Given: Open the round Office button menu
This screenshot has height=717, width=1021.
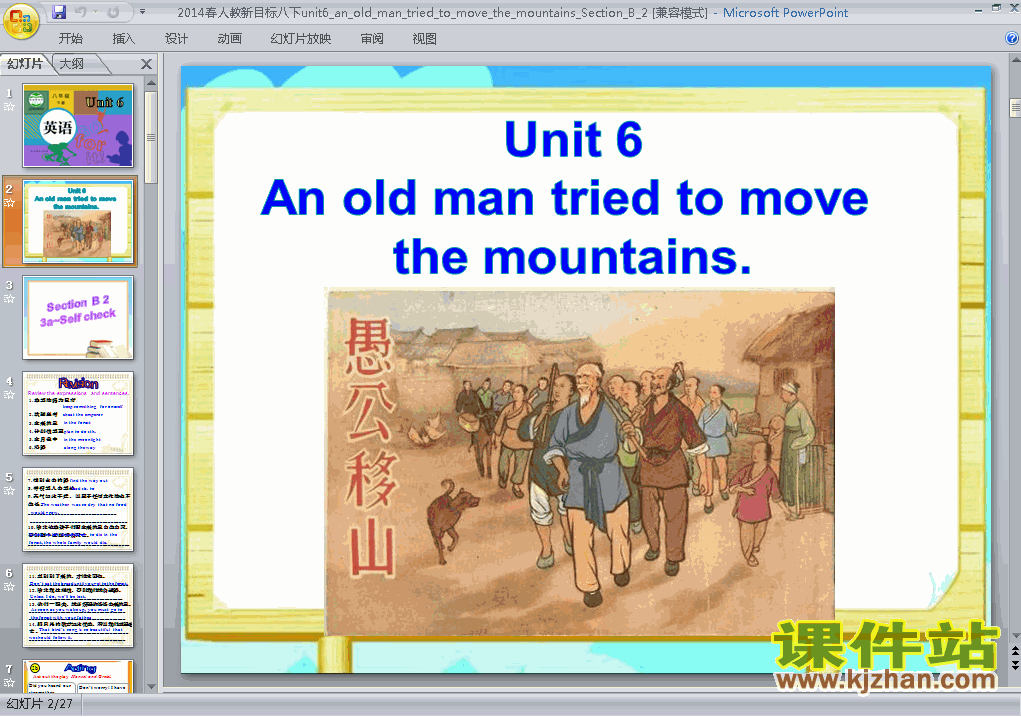Looking at the screenshot, I should pyautogui.click(x=21, y=21).
